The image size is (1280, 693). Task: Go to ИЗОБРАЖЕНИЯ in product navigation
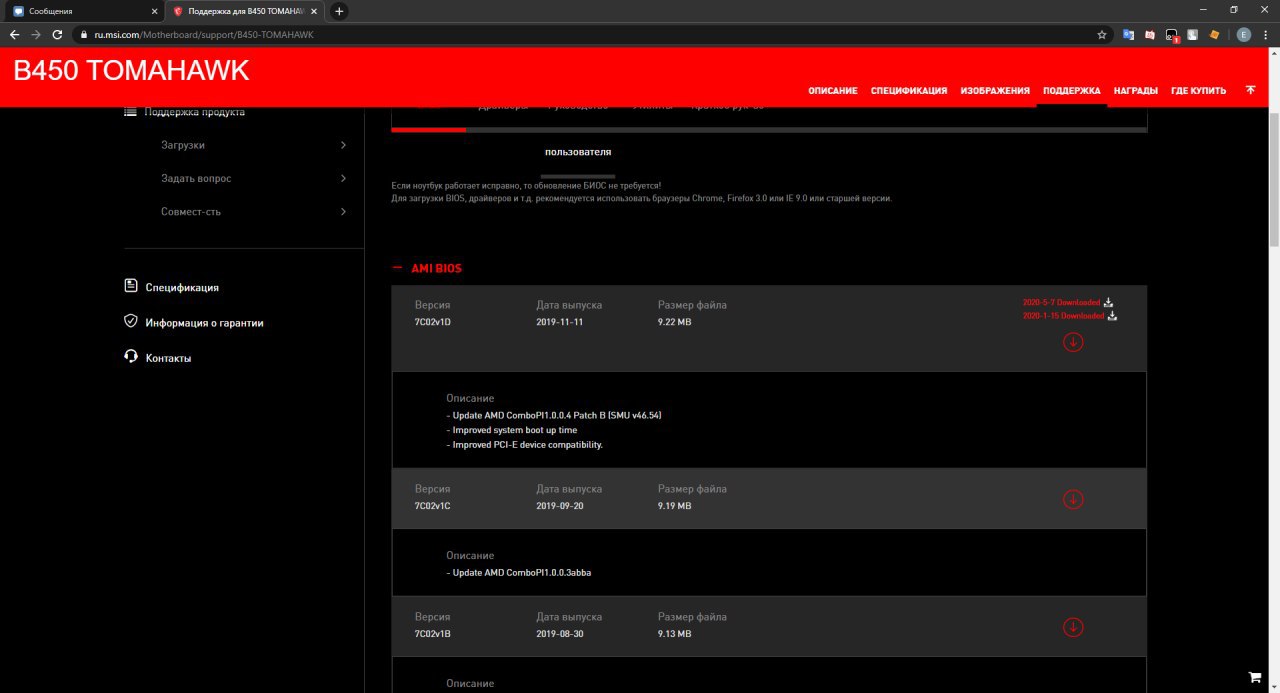point(995,91)
